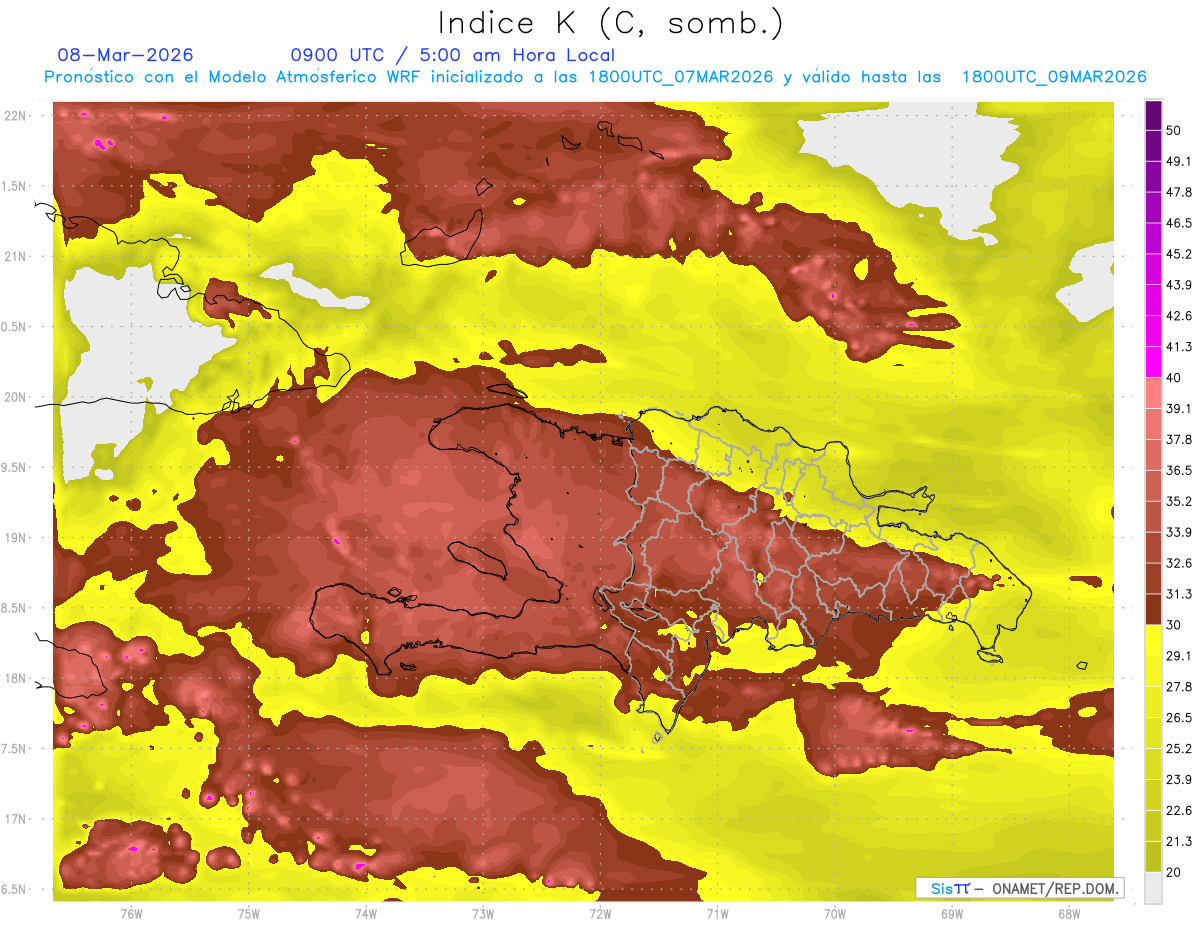This screenshot has width=1200, height=927.
Task: Select the initialization time '1800UTC_07MAR2026'
Action: coord(681,77)
